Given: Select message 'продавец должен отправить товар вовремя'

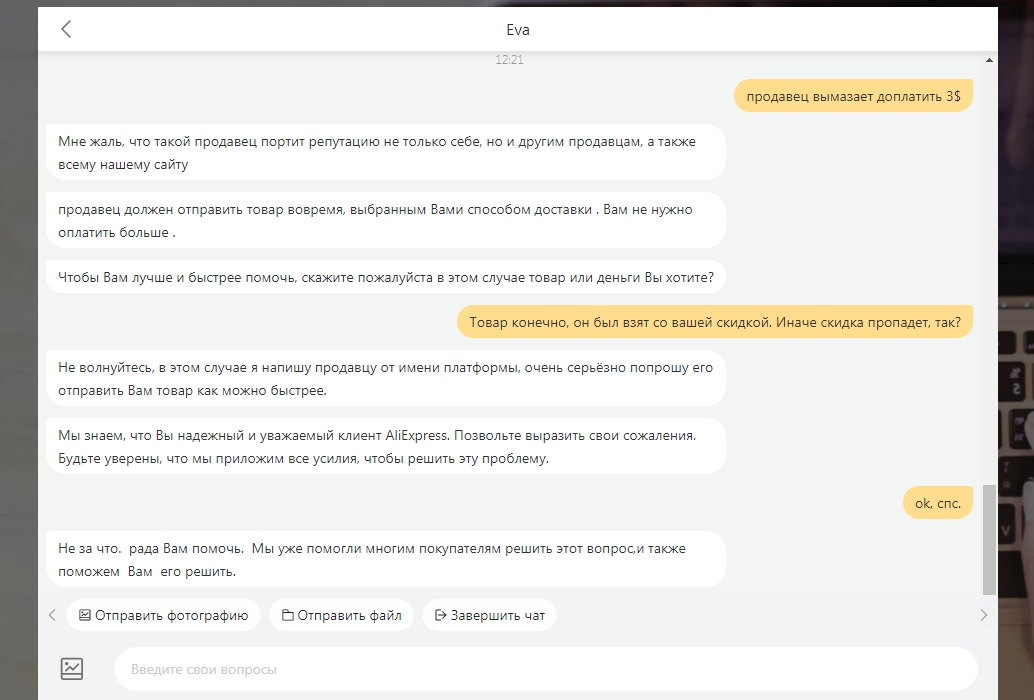Looking at the screenshot, I should (x=386, y=220).
